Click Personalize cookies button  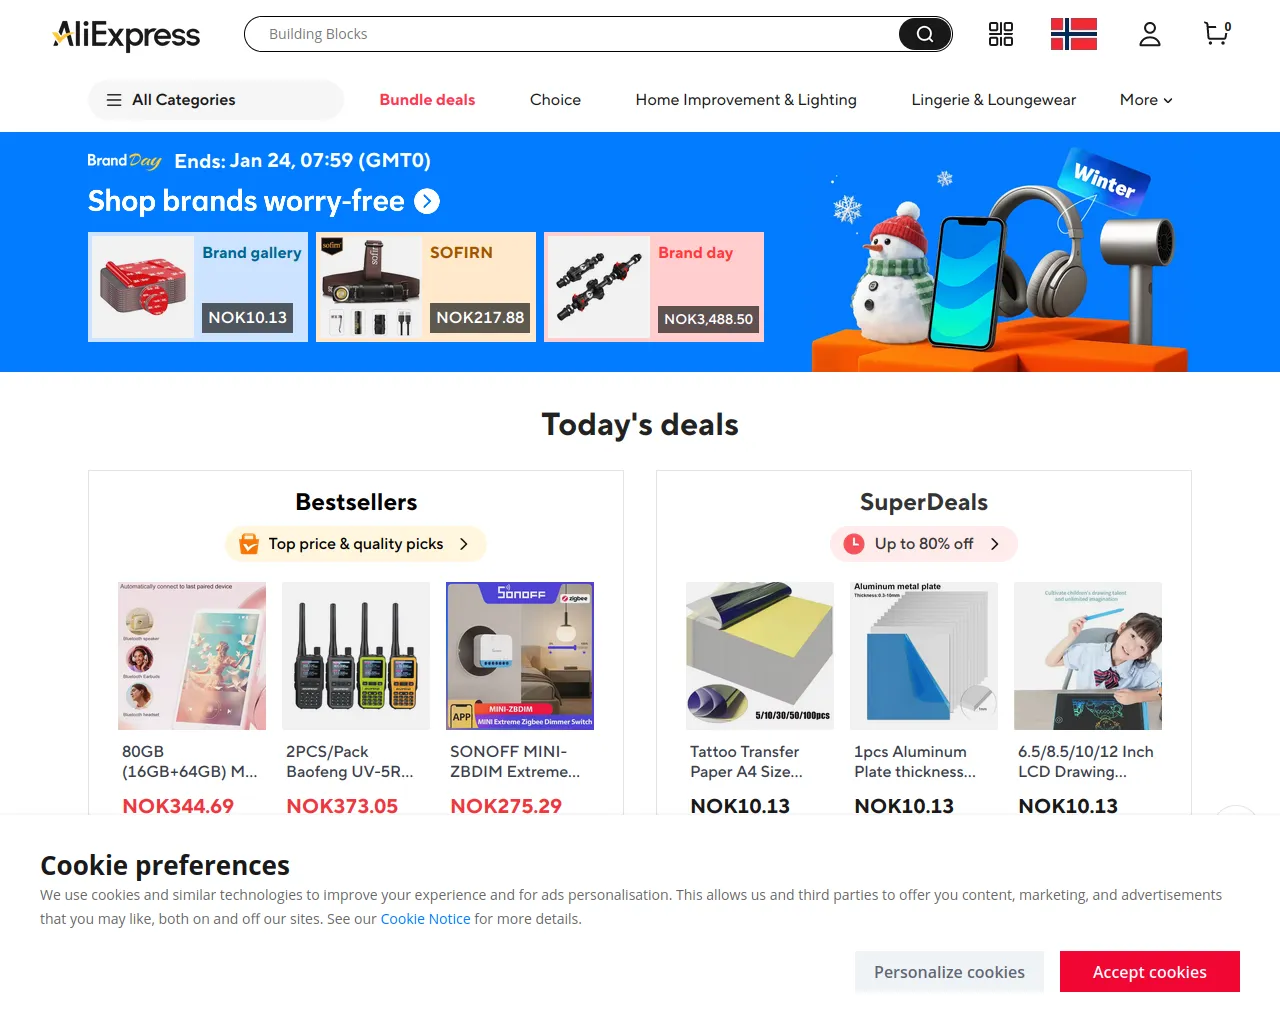[x=949, y=972]
